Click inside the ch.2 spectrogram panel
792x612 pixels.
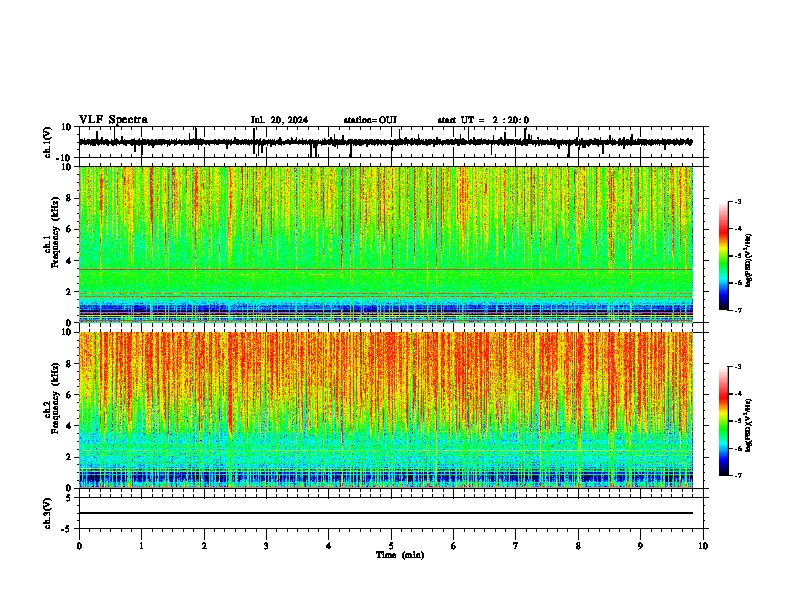tap(385, 410)
